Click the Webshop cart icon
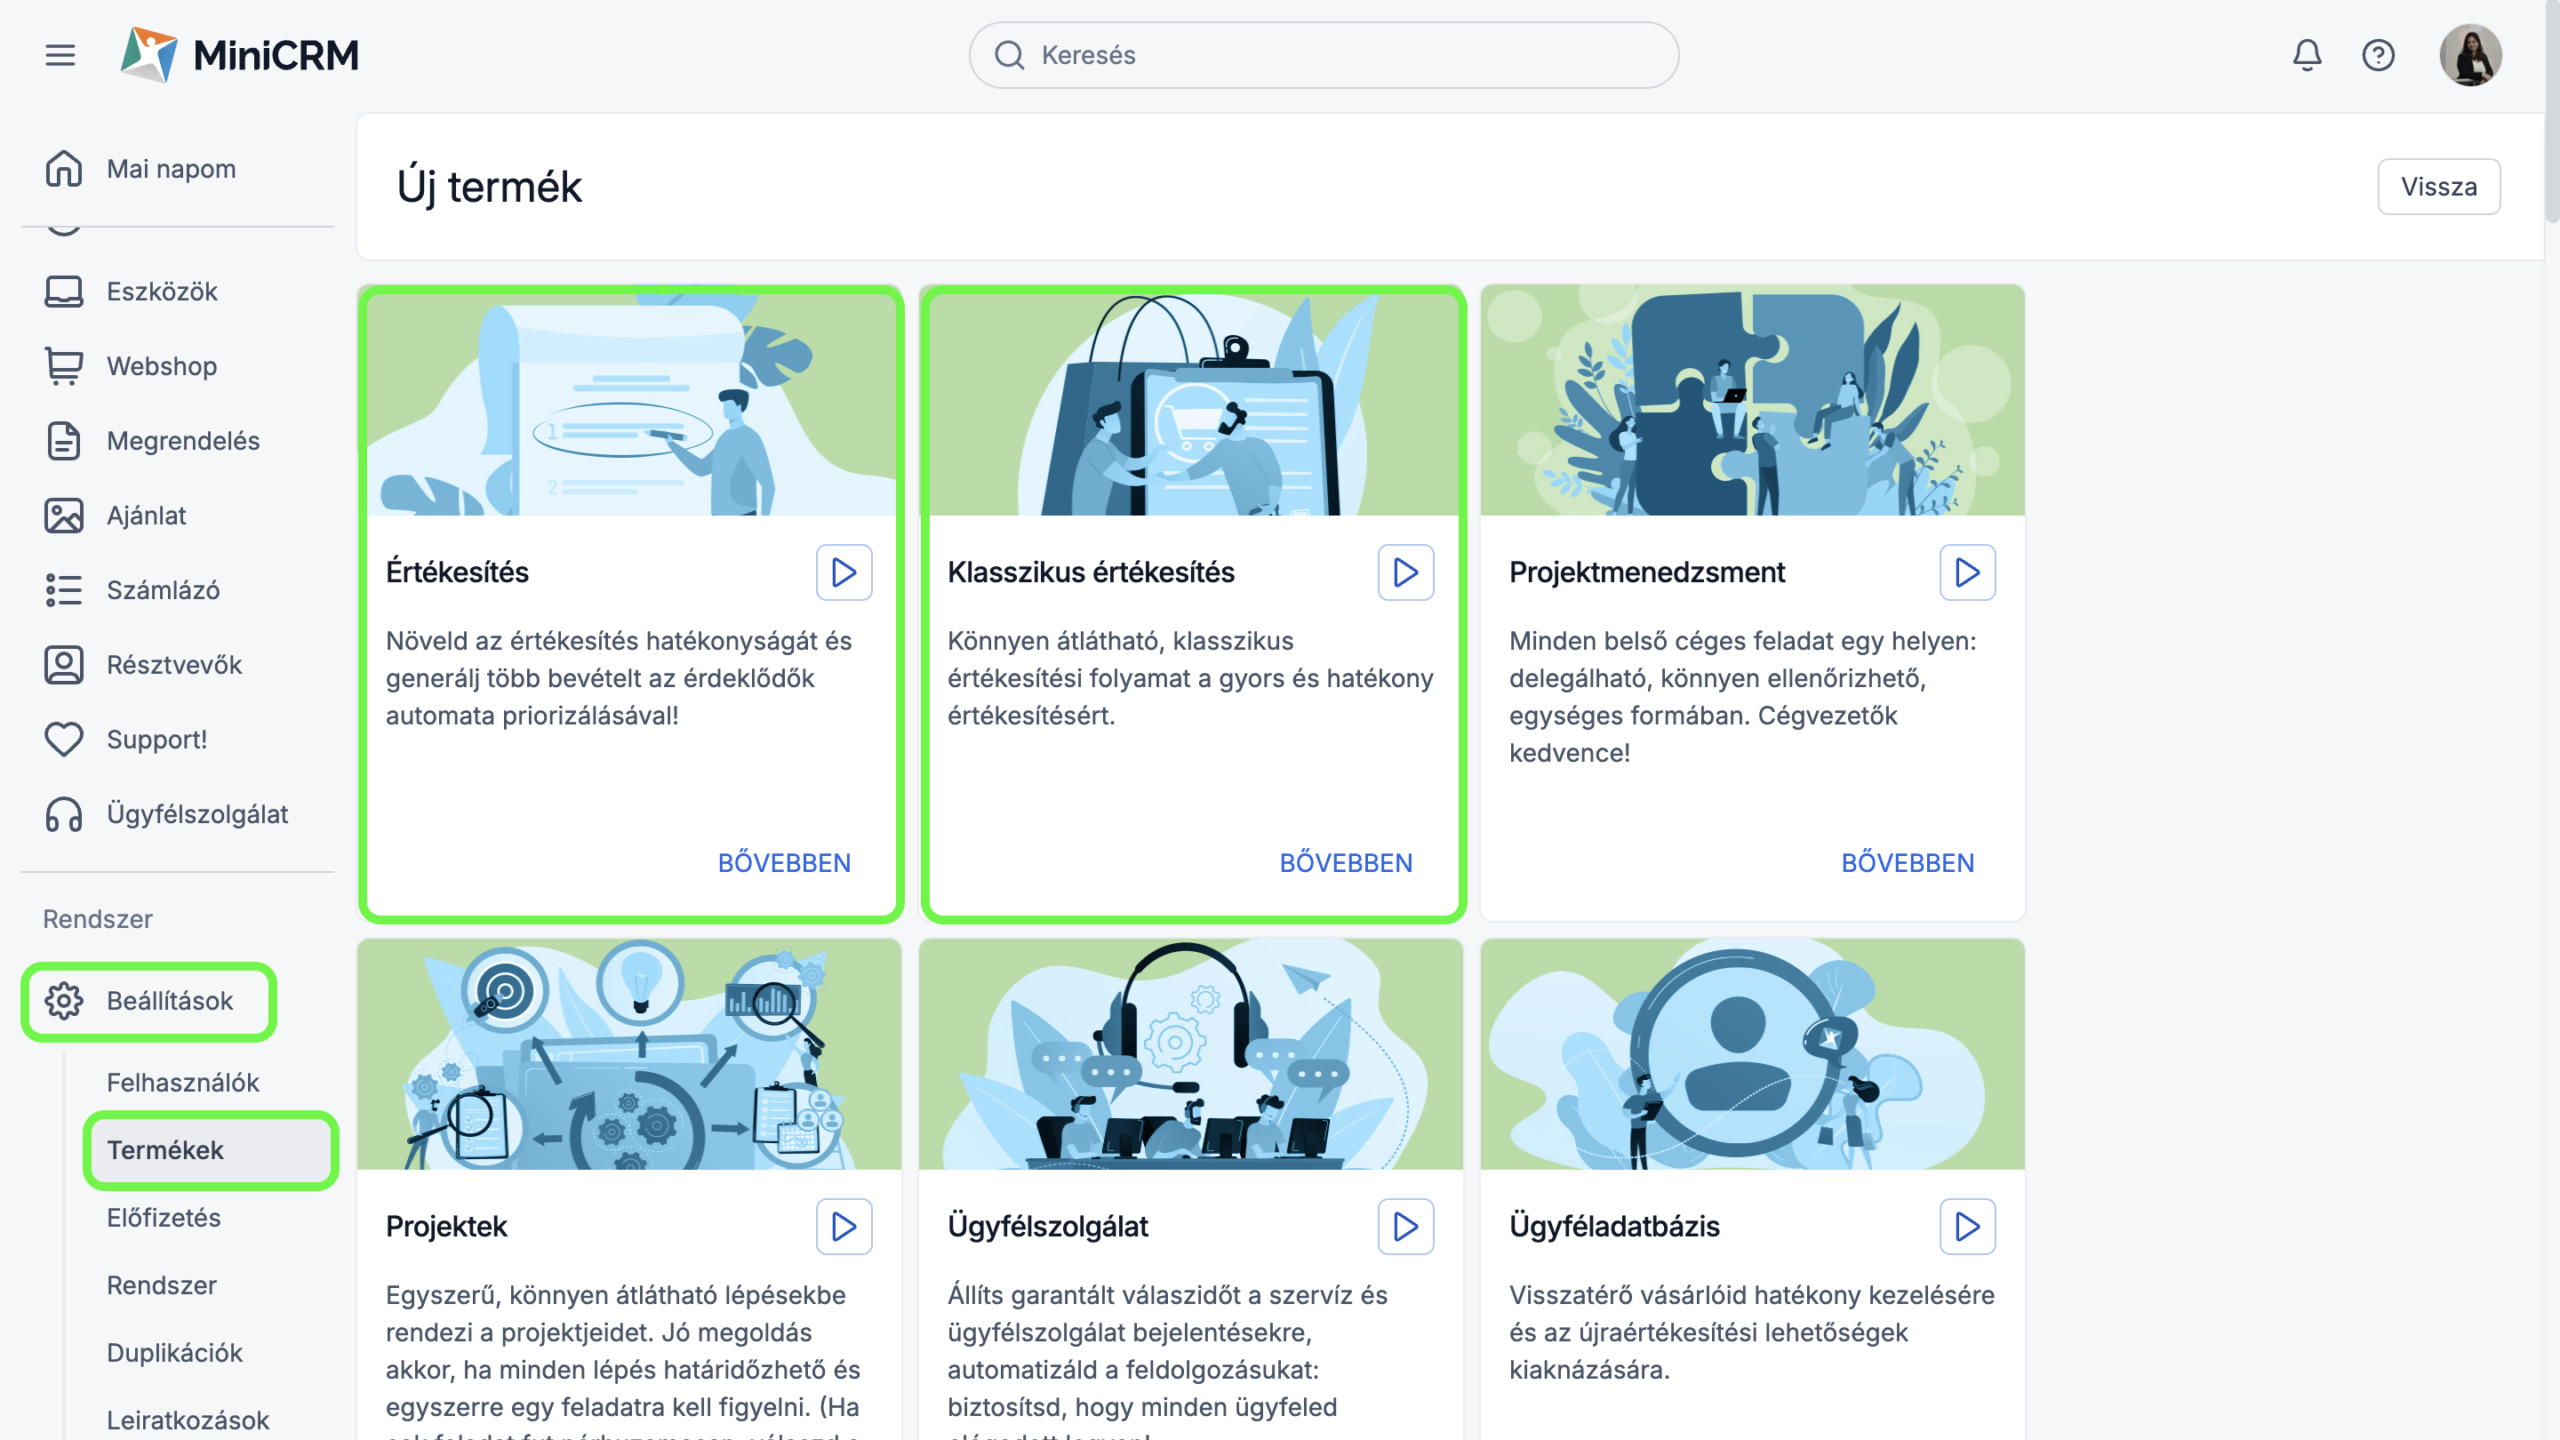Viewport: 2560px width, 1440px height. tap(64, 366)
